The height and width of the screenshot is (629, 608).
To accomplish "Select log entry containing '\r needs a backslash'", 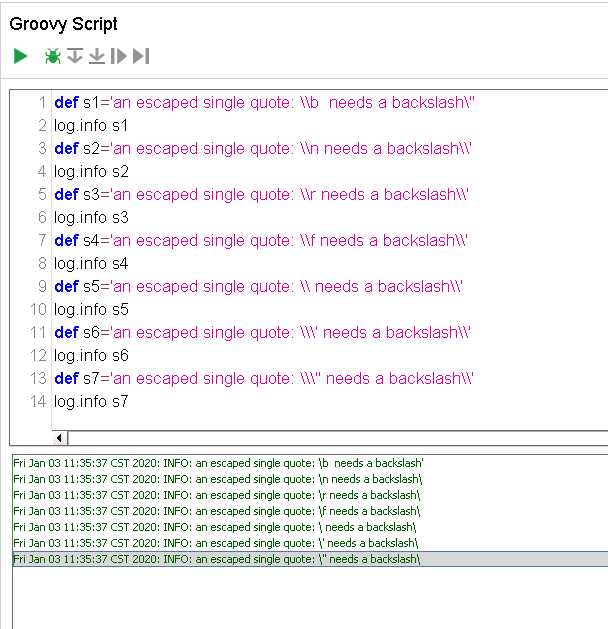I will tap(310, 495).
